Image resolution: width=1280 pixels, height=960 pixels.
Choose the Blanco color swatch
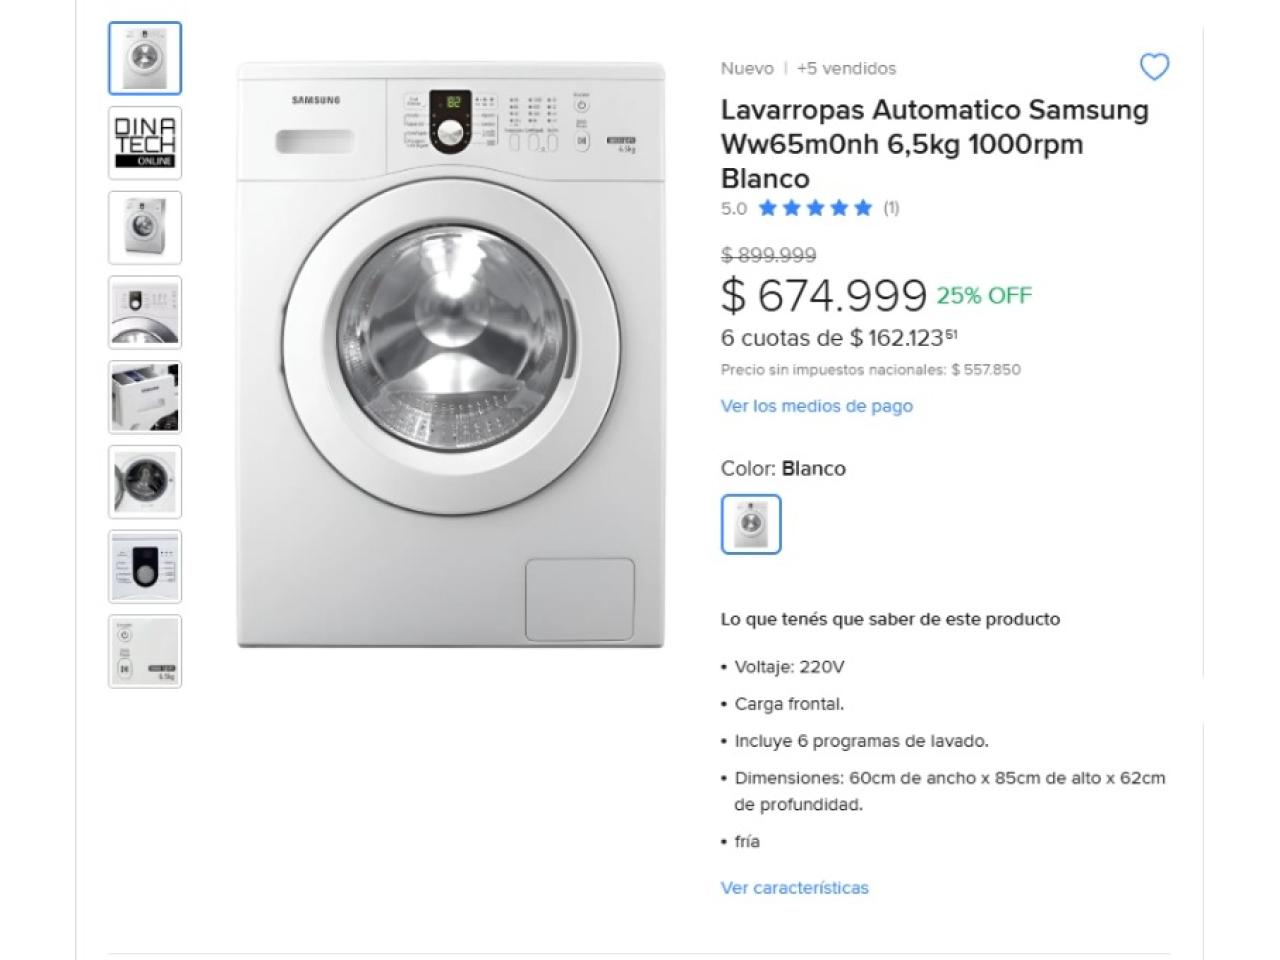tap(751, 524)
